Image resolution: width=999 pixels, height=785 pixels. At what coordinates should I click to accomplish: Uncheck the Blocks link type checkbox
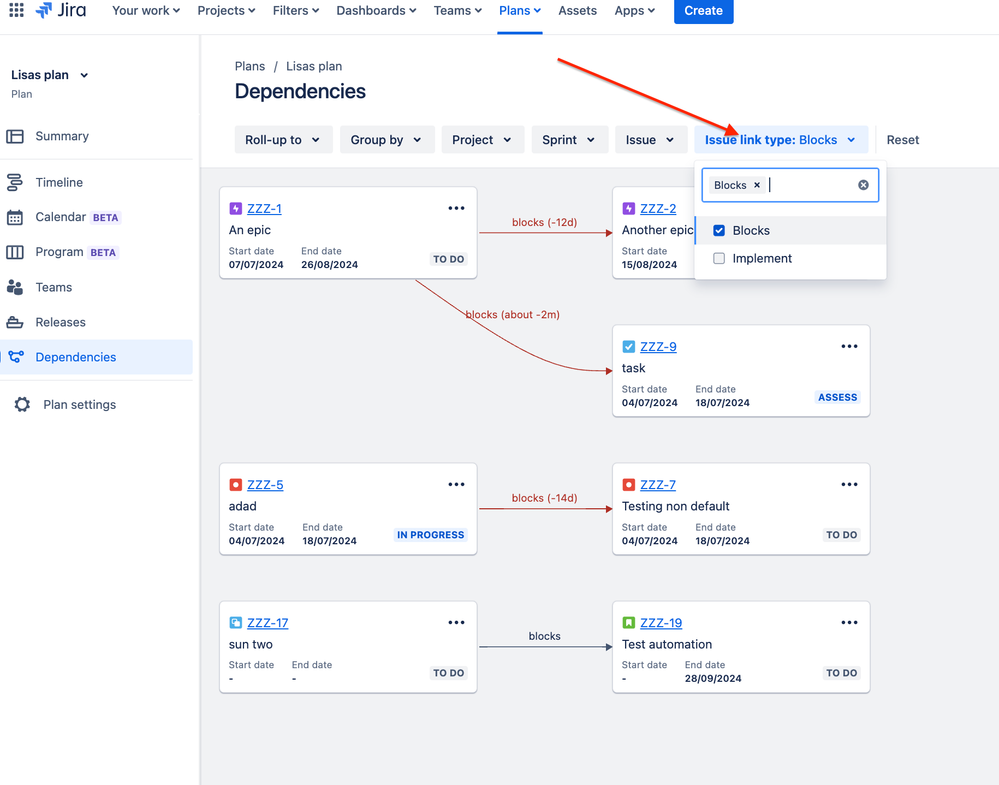(719, 231)
